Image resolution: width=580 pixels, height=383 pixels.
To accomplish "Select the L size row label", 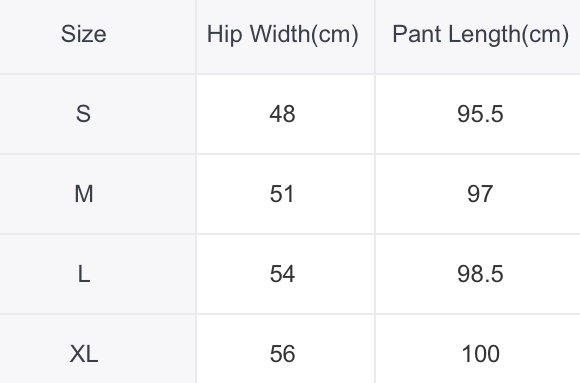I will (84, 274).
